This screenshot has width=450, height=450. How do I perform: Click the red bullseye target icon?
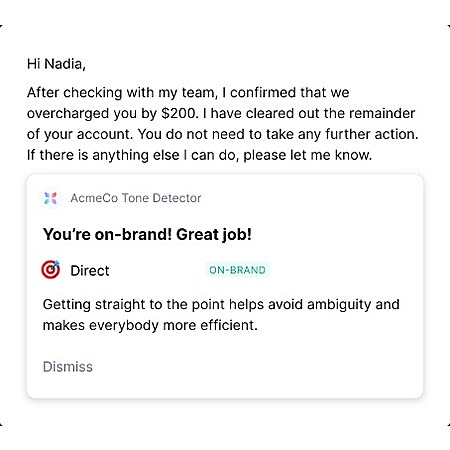(x=50, y=269)
